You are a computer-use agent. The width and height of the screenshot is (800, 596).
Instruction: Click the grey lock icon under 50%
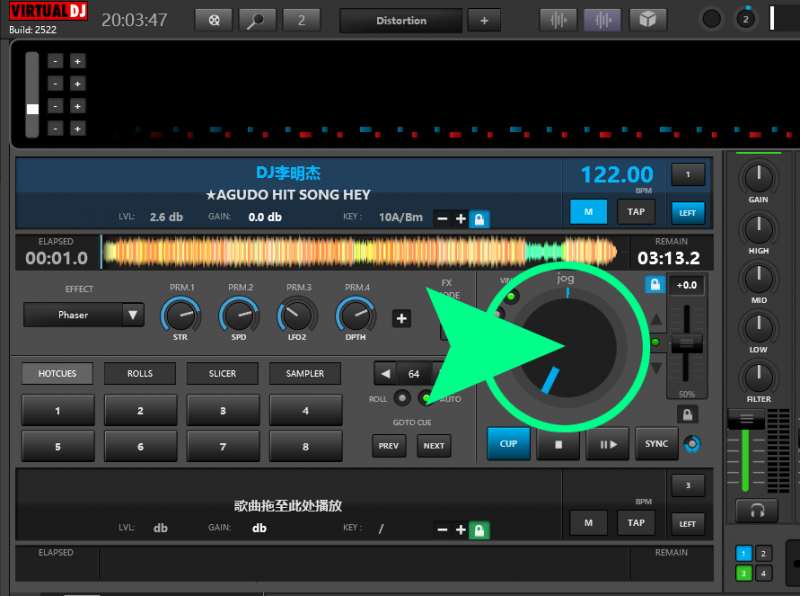[687, 414]
